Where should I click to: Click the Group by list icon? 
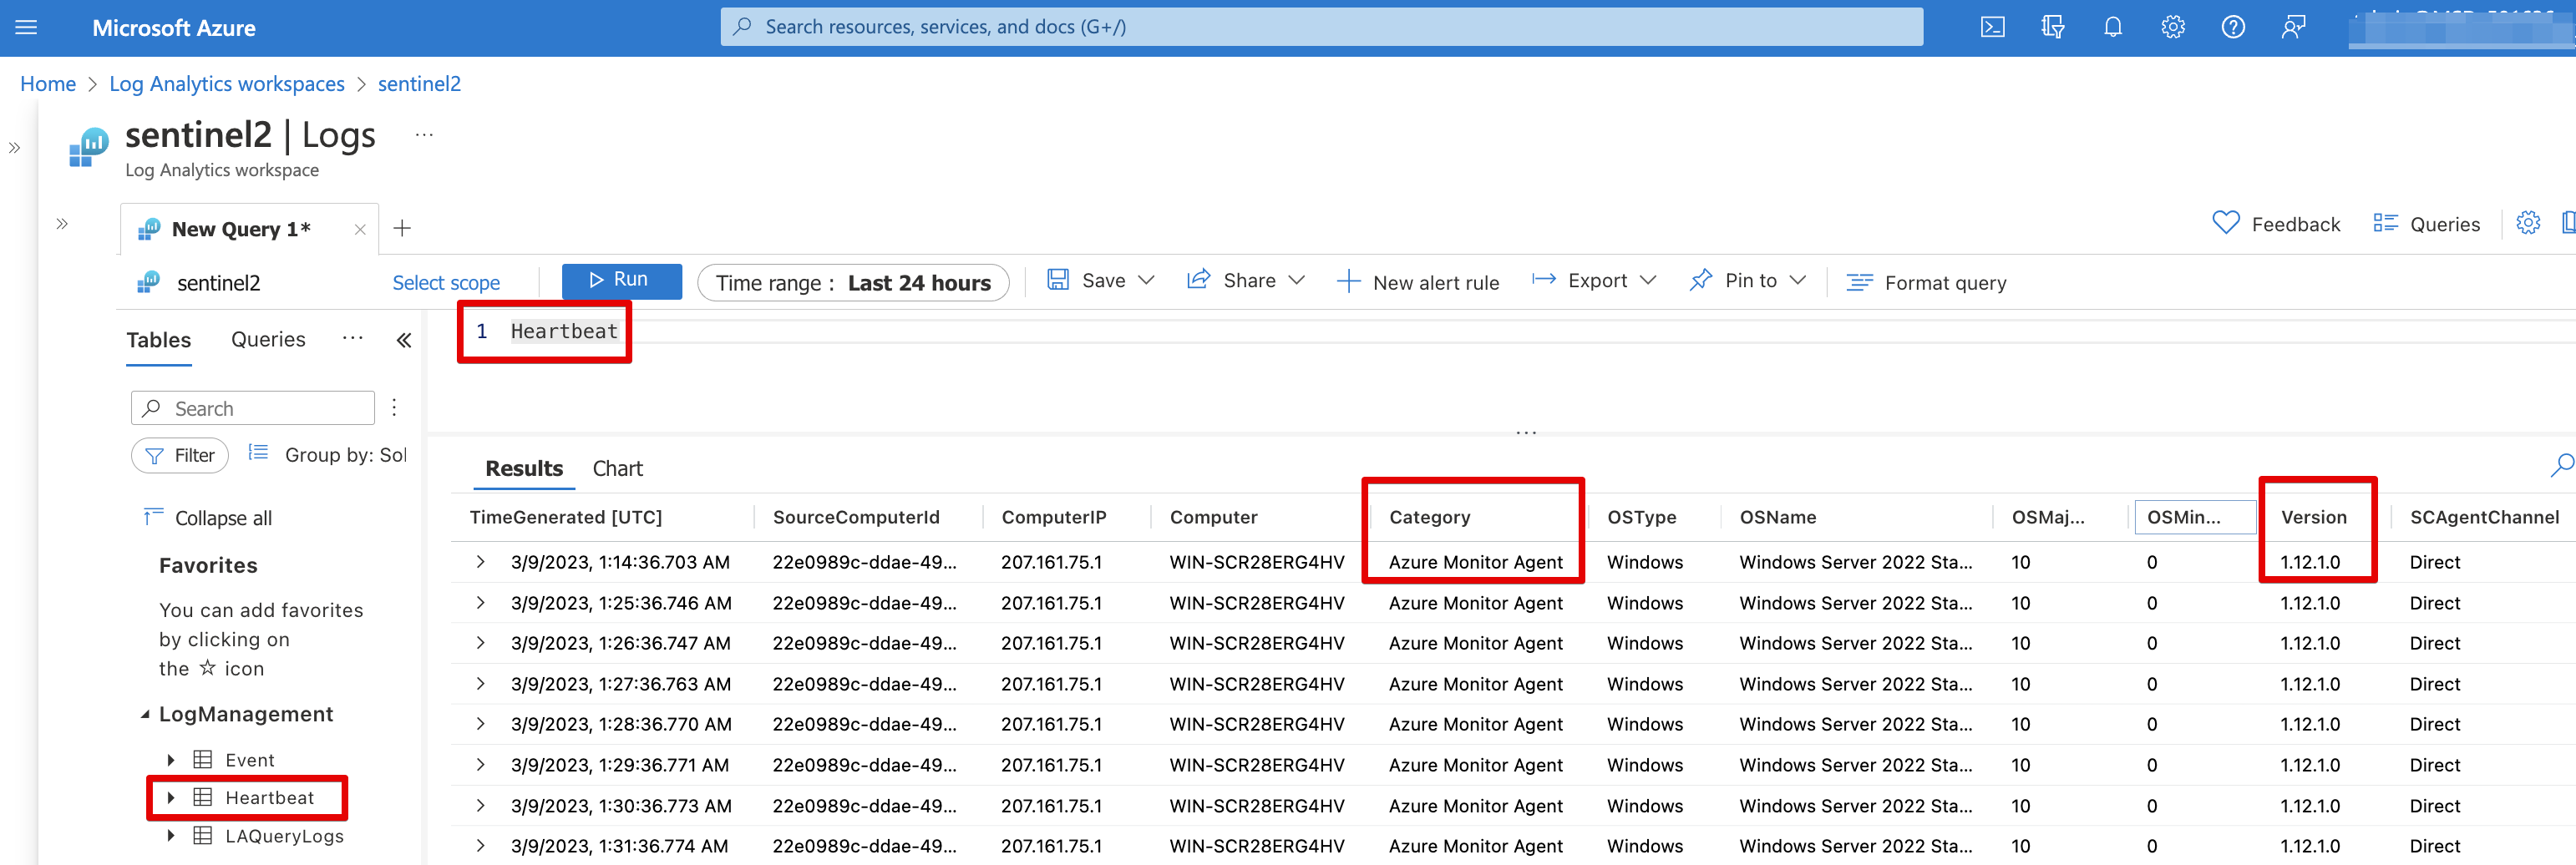pyautogui.click(x=258, y=453)
